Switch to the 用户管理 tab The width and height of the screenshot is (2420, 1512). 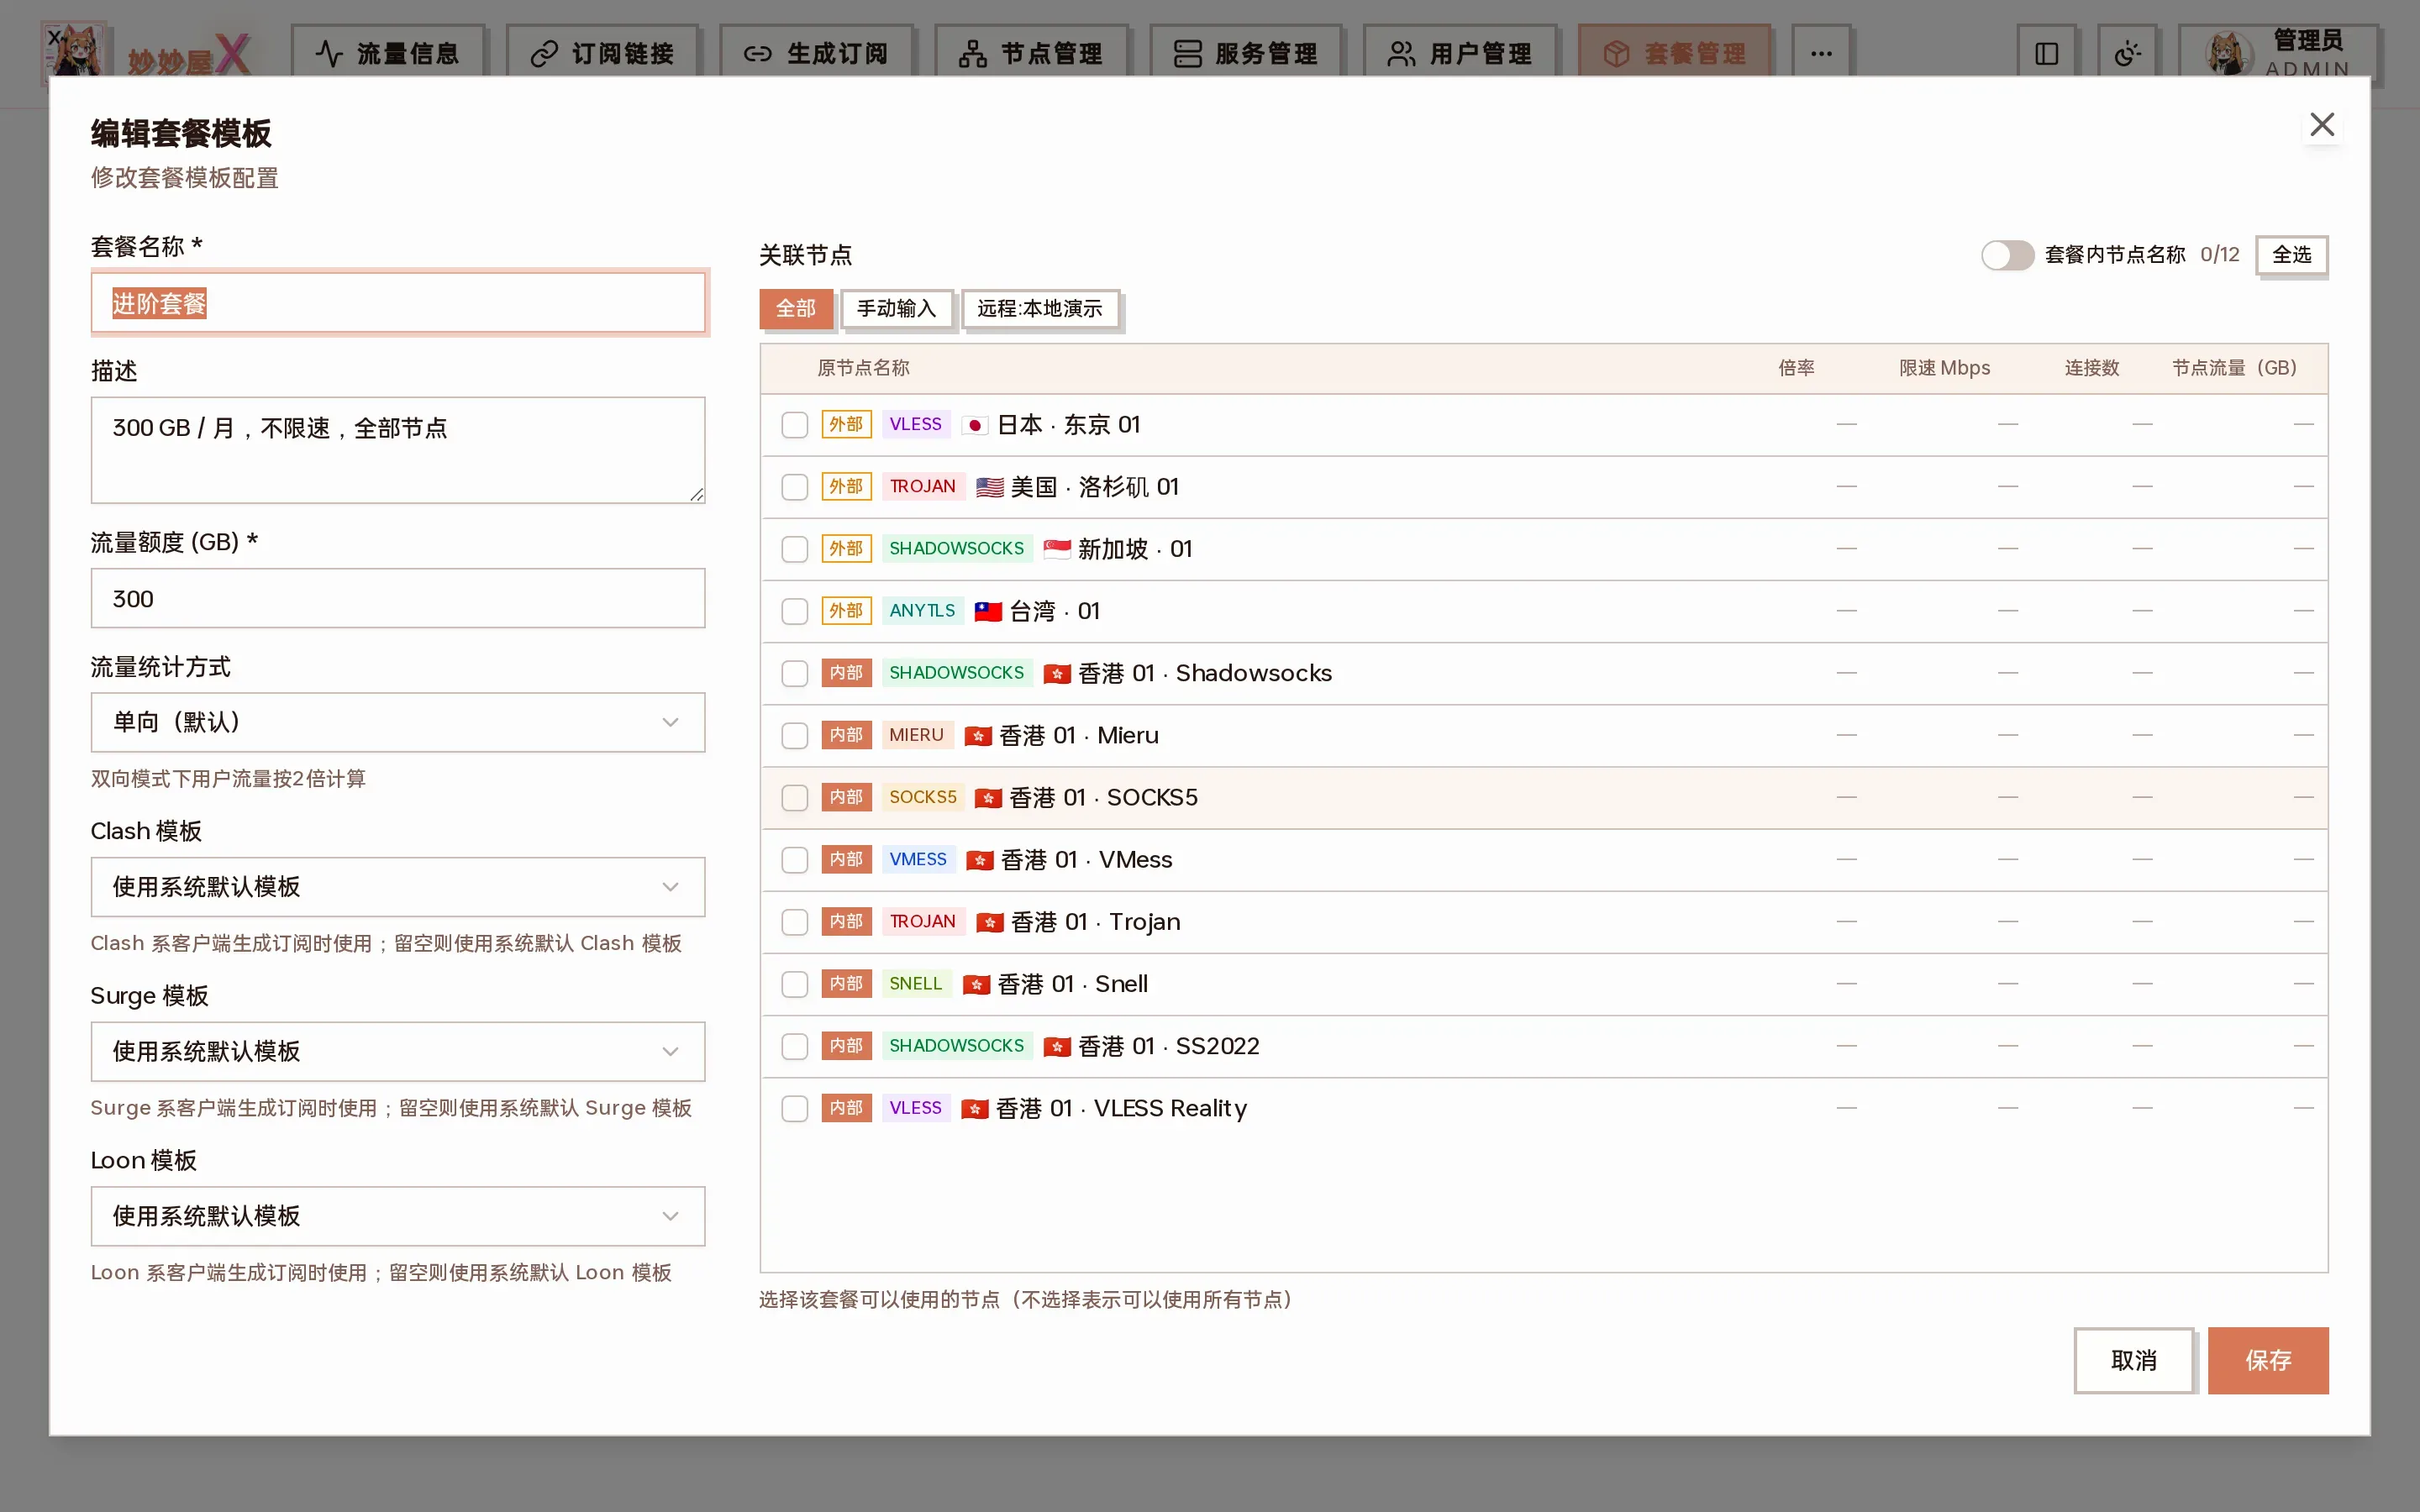pos(1461,53)
